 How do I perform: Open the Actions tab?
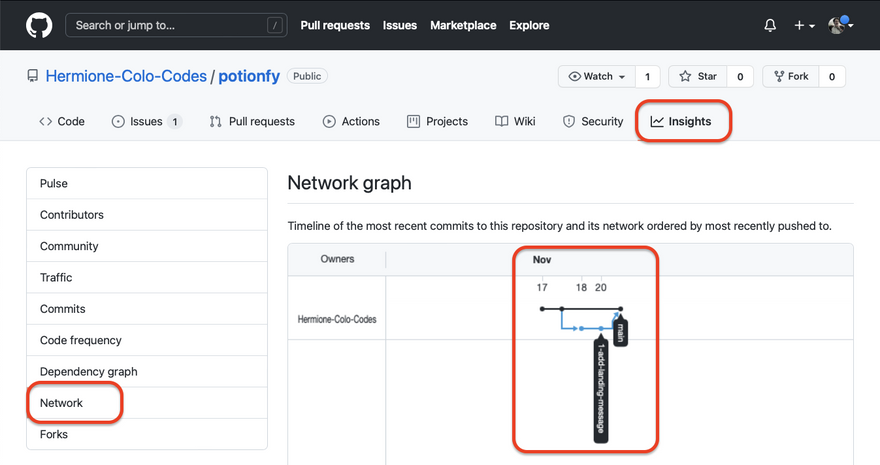pos(351,121)
